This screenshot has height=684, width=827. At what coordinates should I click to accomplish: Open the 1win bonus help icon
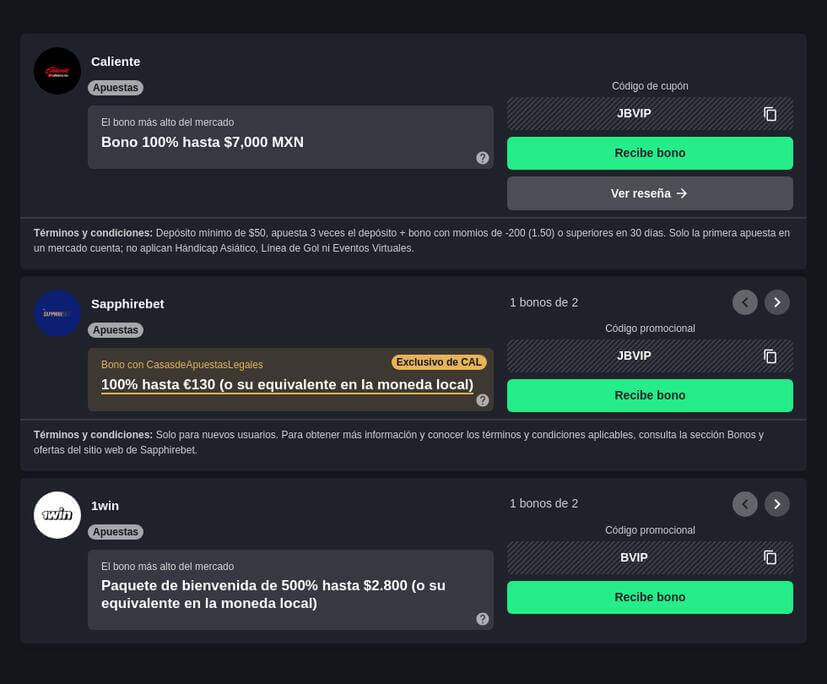pyautogui.click(x=483, y=619)
